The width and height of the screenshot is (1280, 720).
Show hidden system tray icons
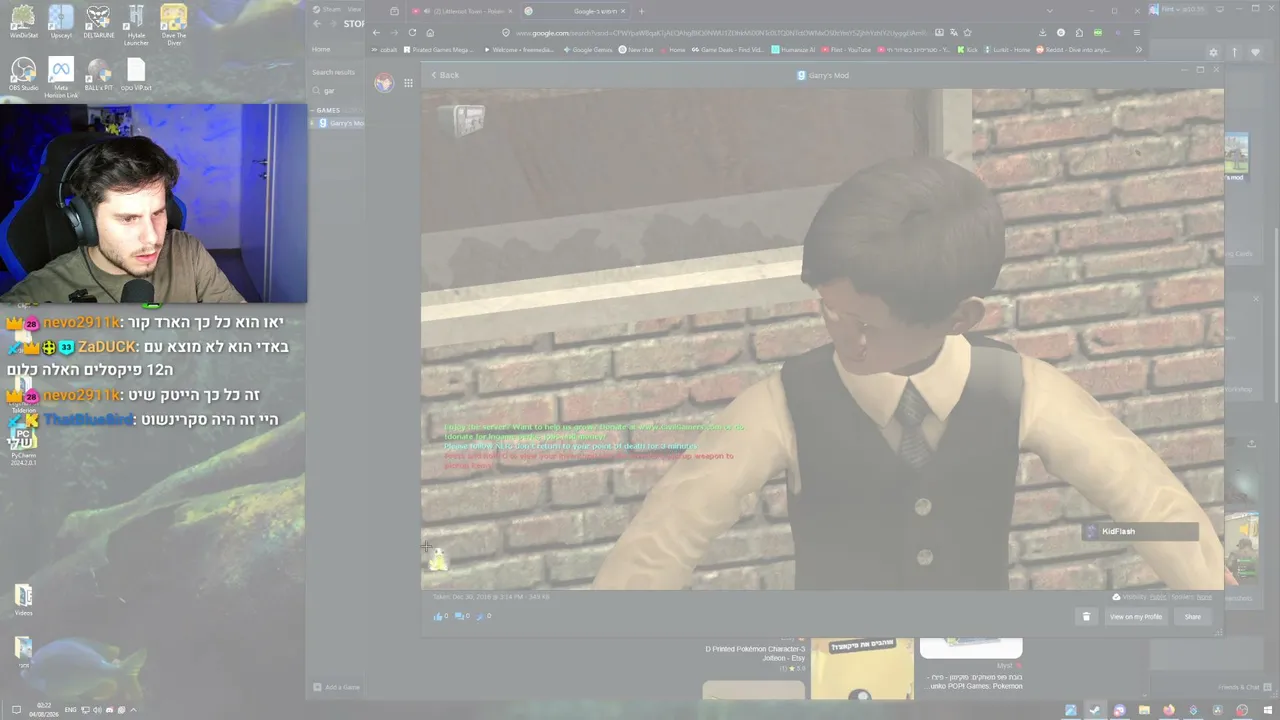[133, 710]
